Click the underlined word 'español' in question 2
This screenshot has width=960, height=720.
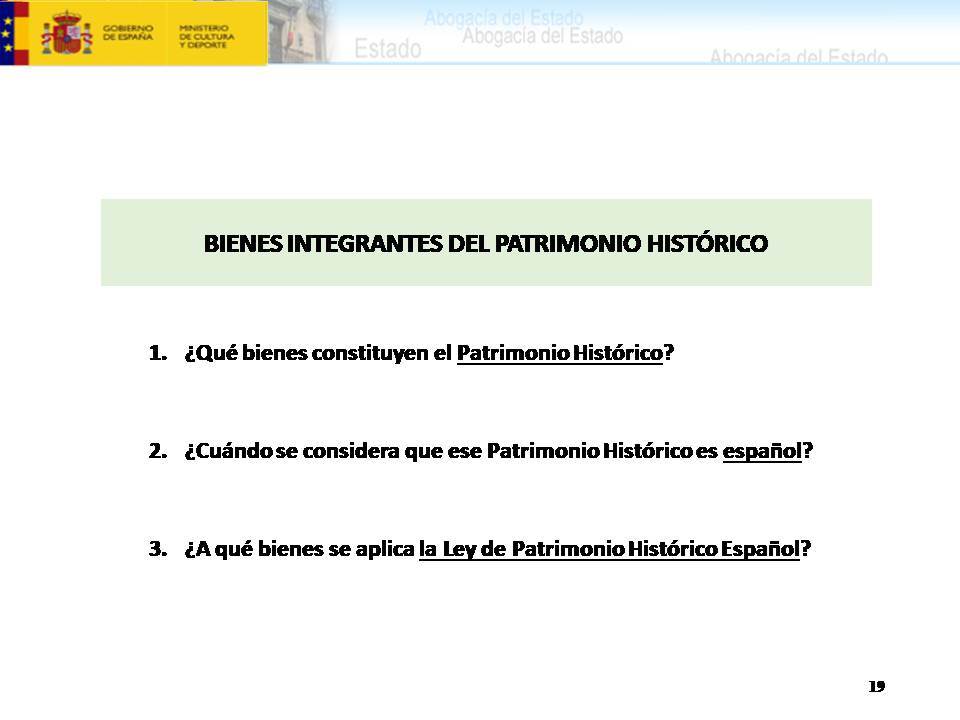point(762,451)
